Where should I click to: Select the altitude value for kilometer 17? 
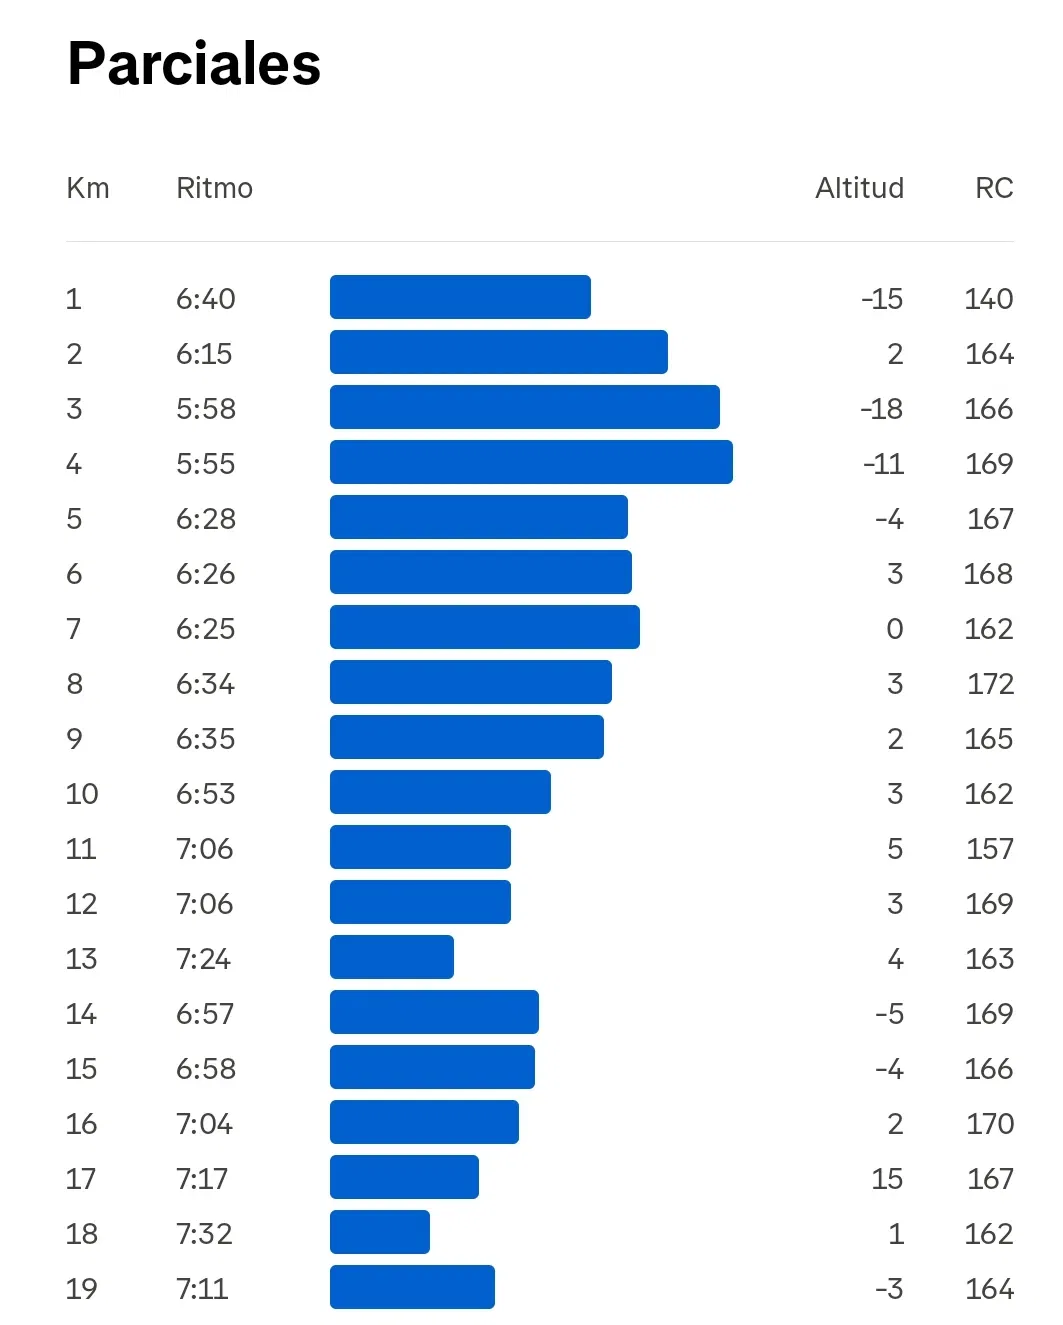pos(886,1178)
